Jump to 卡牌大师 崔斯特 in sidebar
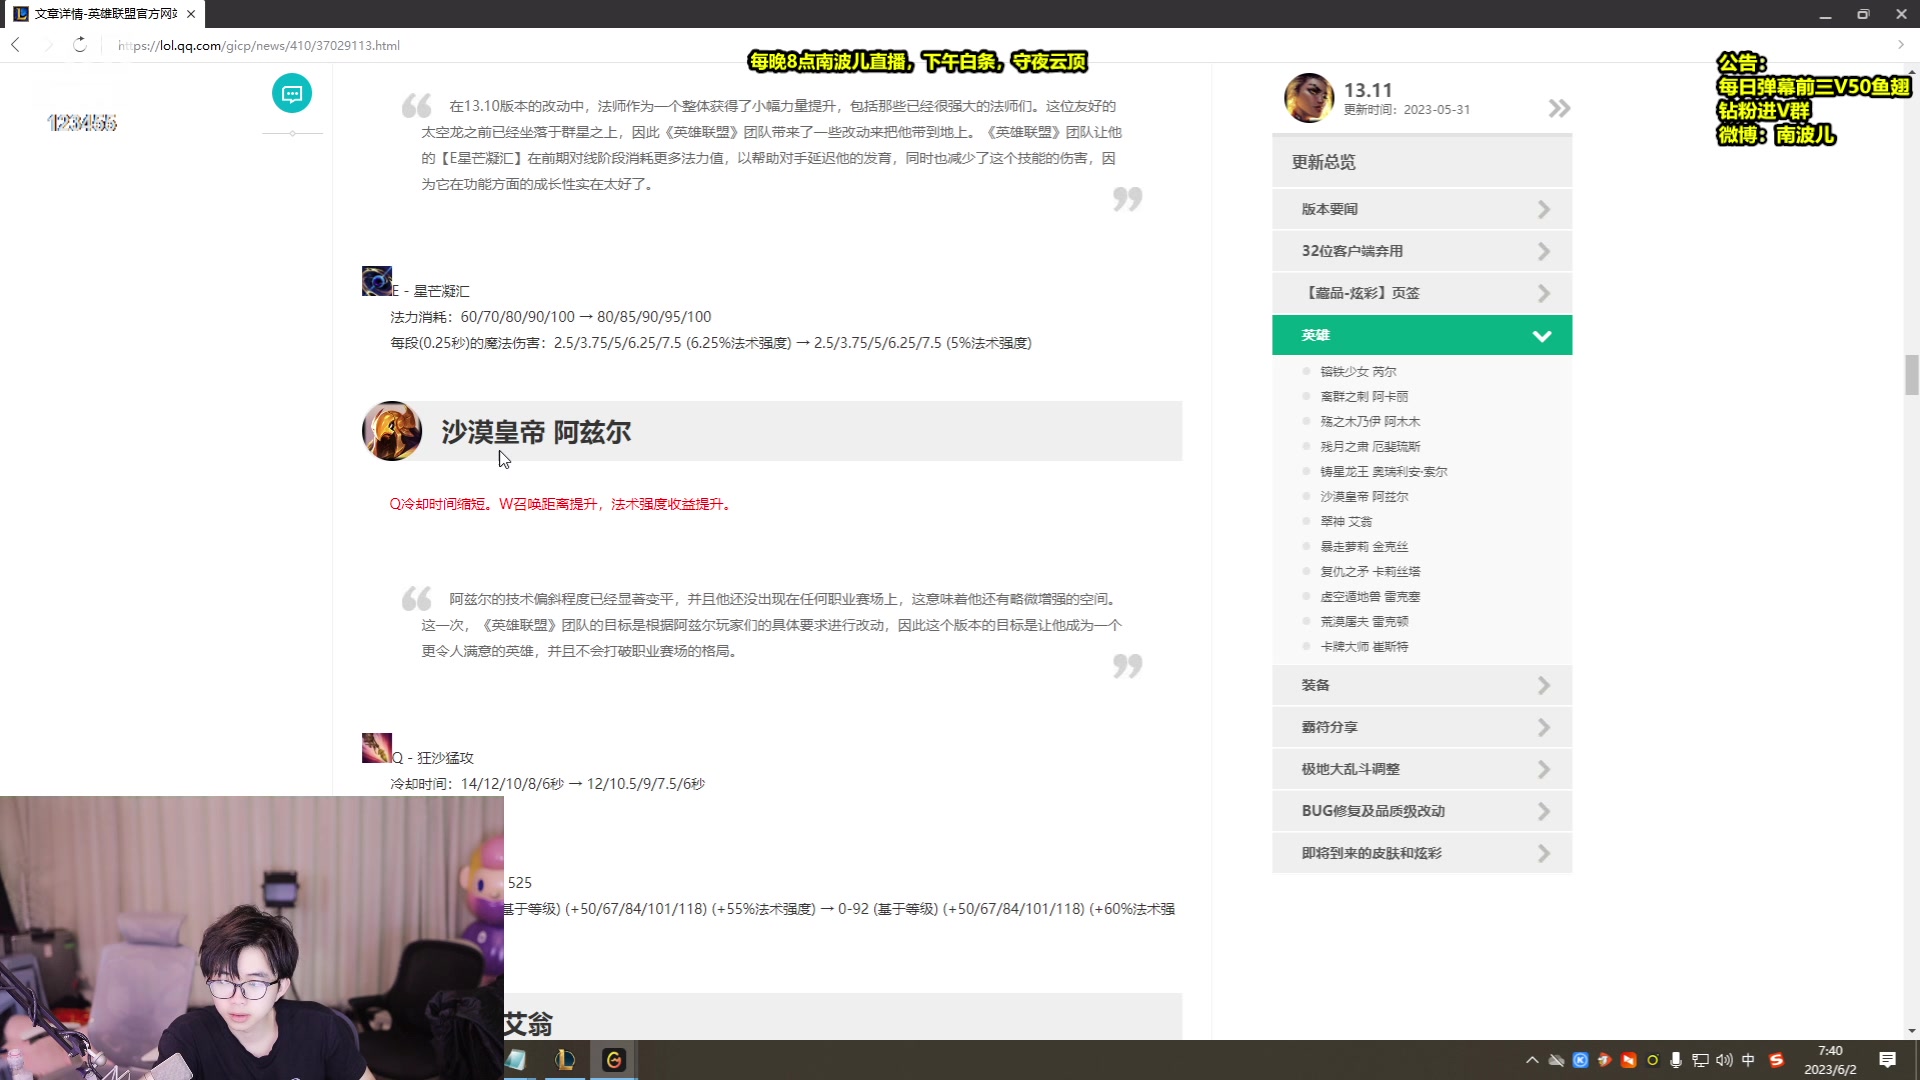Image resolution: width=1920 pixels, height=1080 pixels. click(1364, 647)
